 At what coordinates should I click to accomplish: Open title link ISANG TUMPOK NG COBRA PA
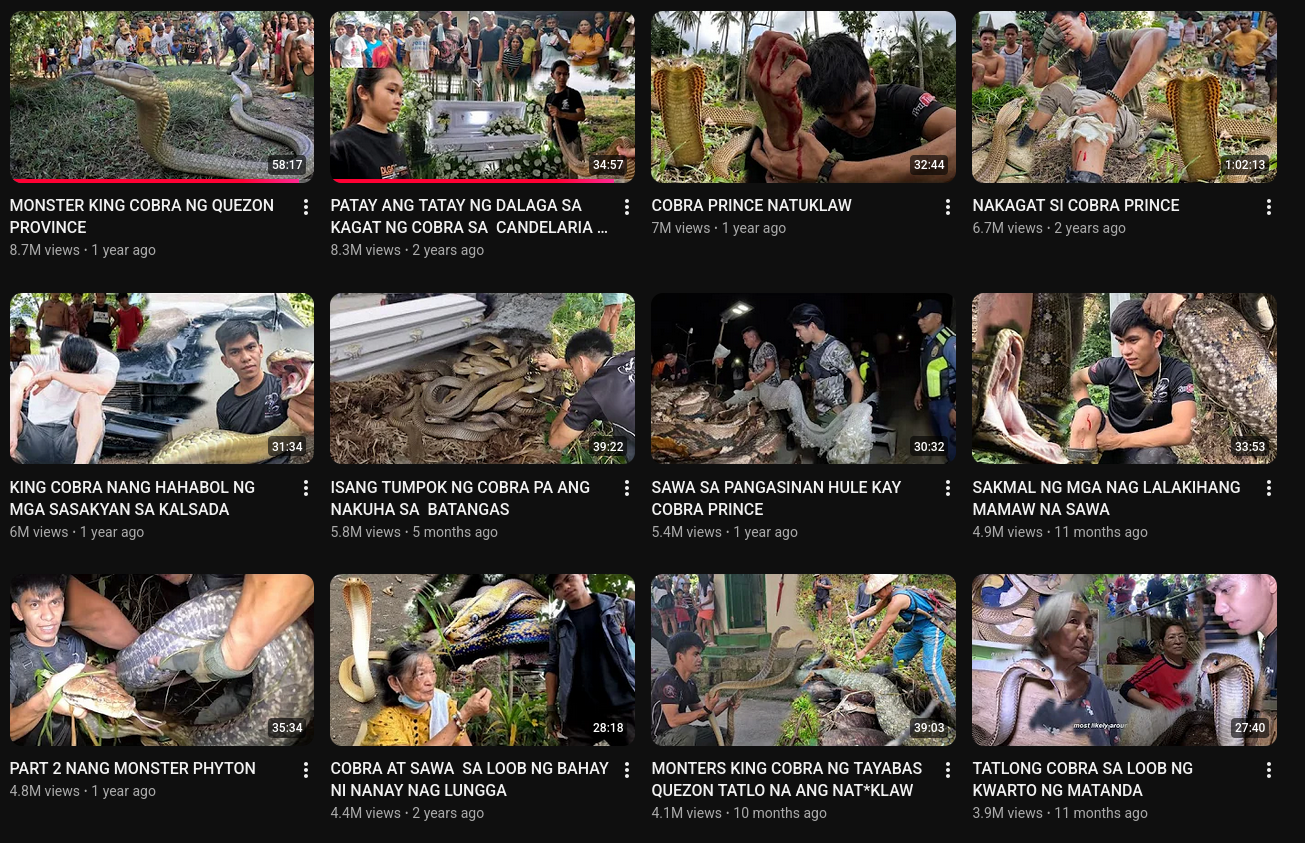point(460,498)
